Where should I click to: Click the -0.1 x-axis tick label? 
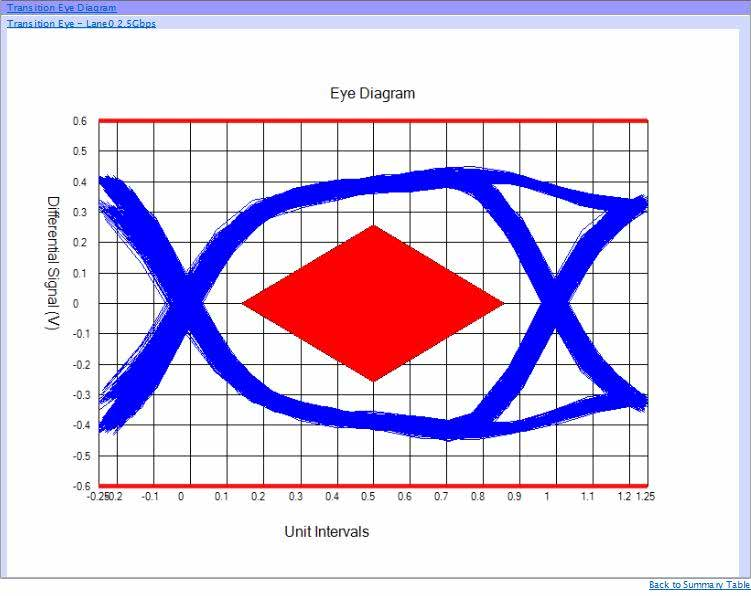click(149, 496)
